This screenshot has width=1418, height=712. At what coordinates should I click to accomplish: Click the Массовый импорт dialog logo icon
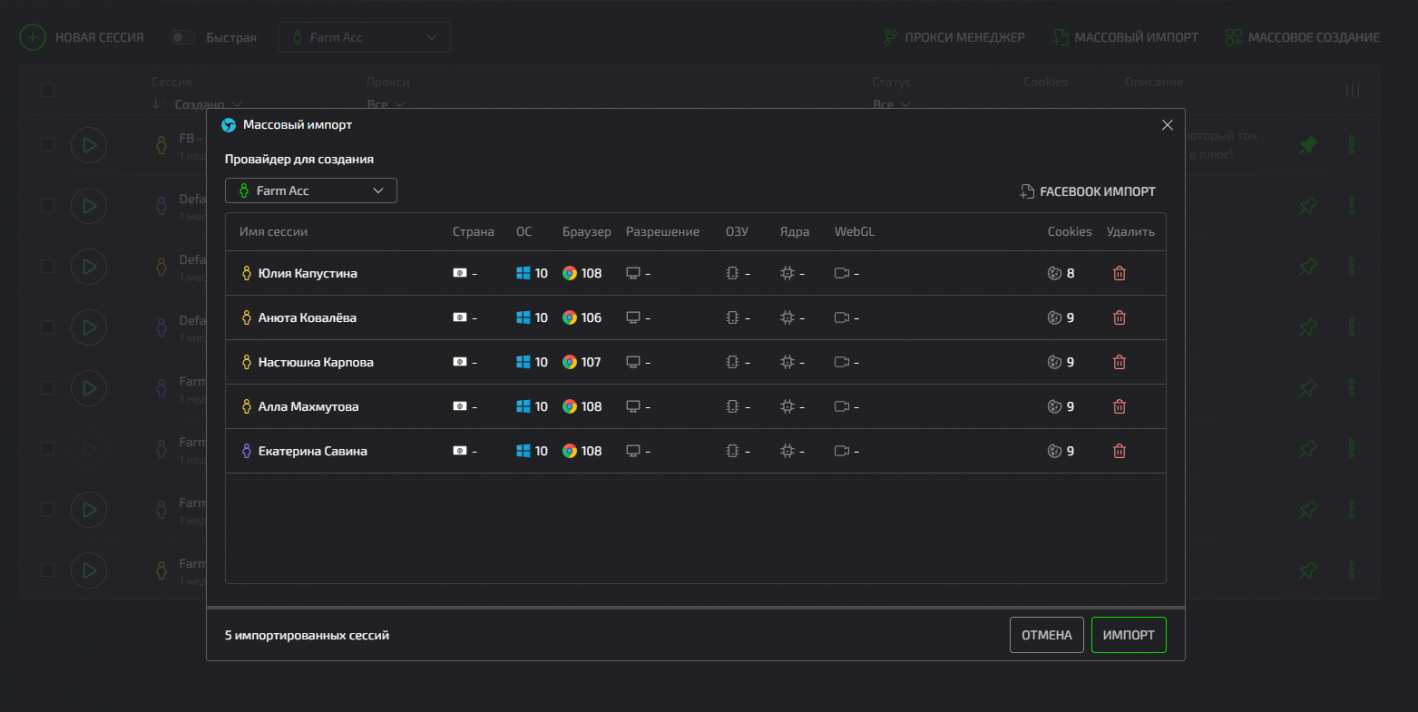tap(228, 125)
